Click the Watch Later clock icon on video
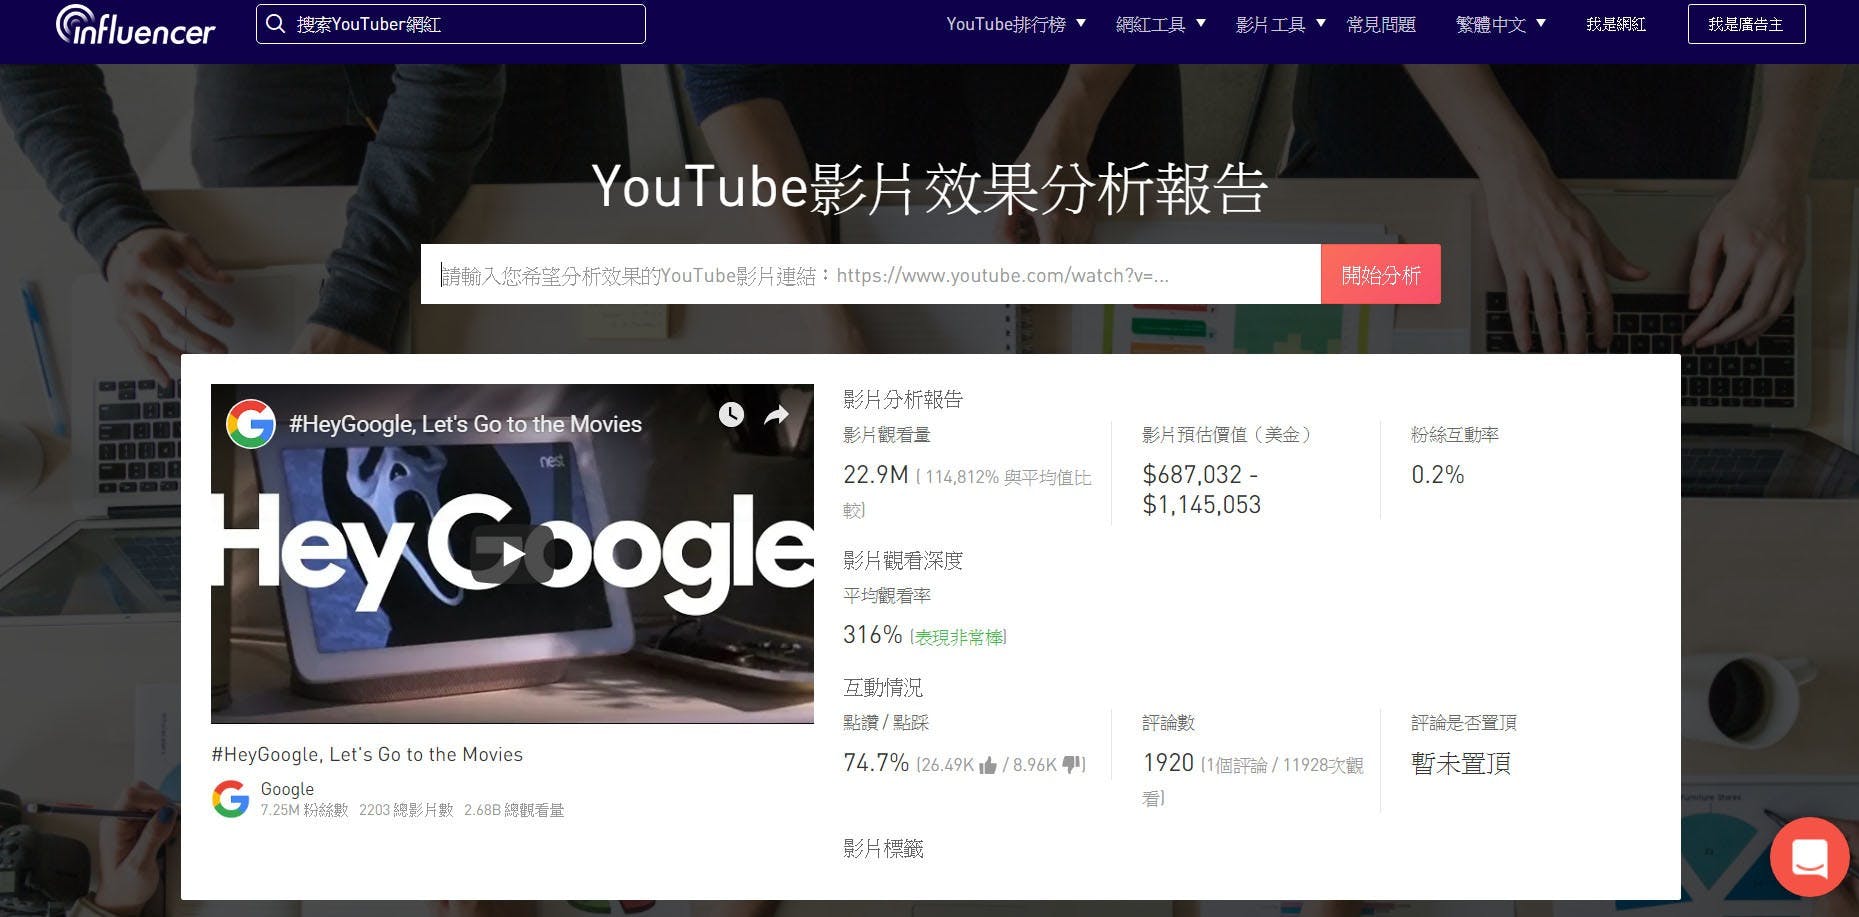The height and width of the screenshot is (917, 1859). point(731,414)
